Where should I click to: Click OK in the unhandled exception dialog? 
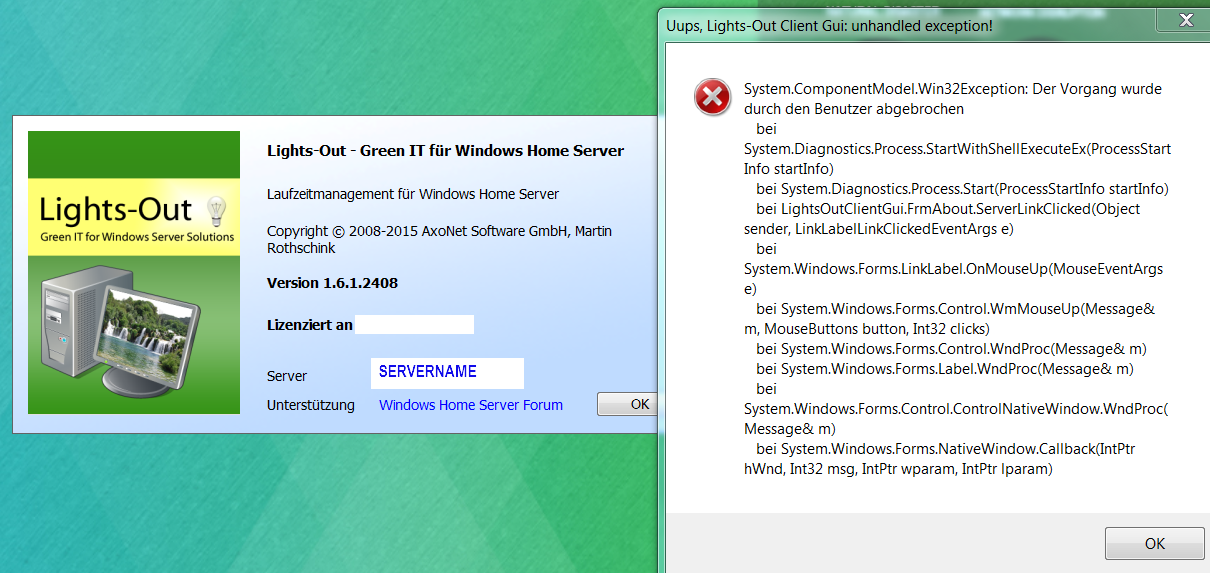pos(1154,544)
